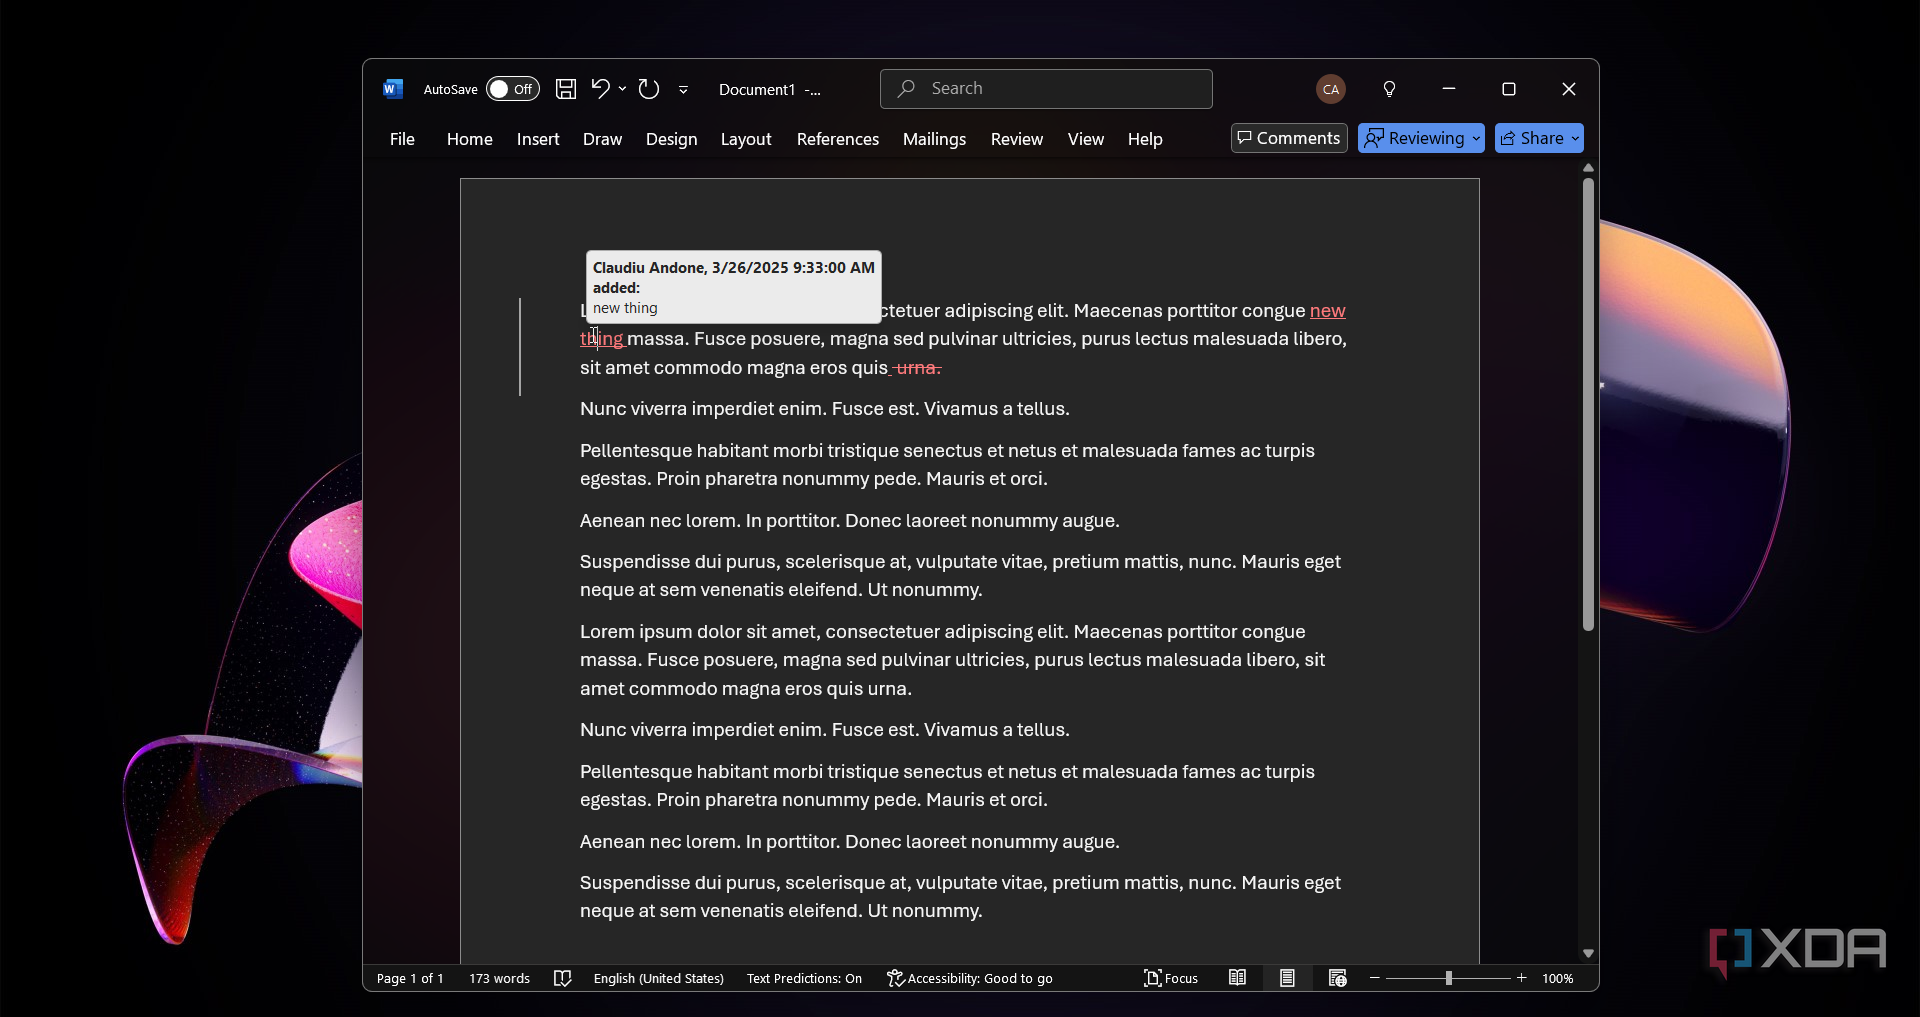The image size is (1920, 1017).
Task: Open the Mailings tab
Action: (934, 139)
